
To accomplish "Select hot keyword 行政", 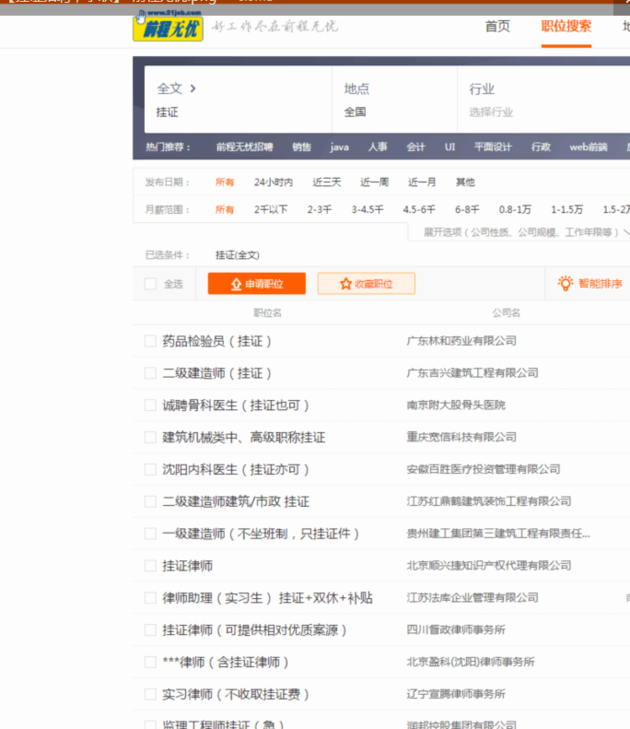I will pyautogui.click(x=541, y=147).
